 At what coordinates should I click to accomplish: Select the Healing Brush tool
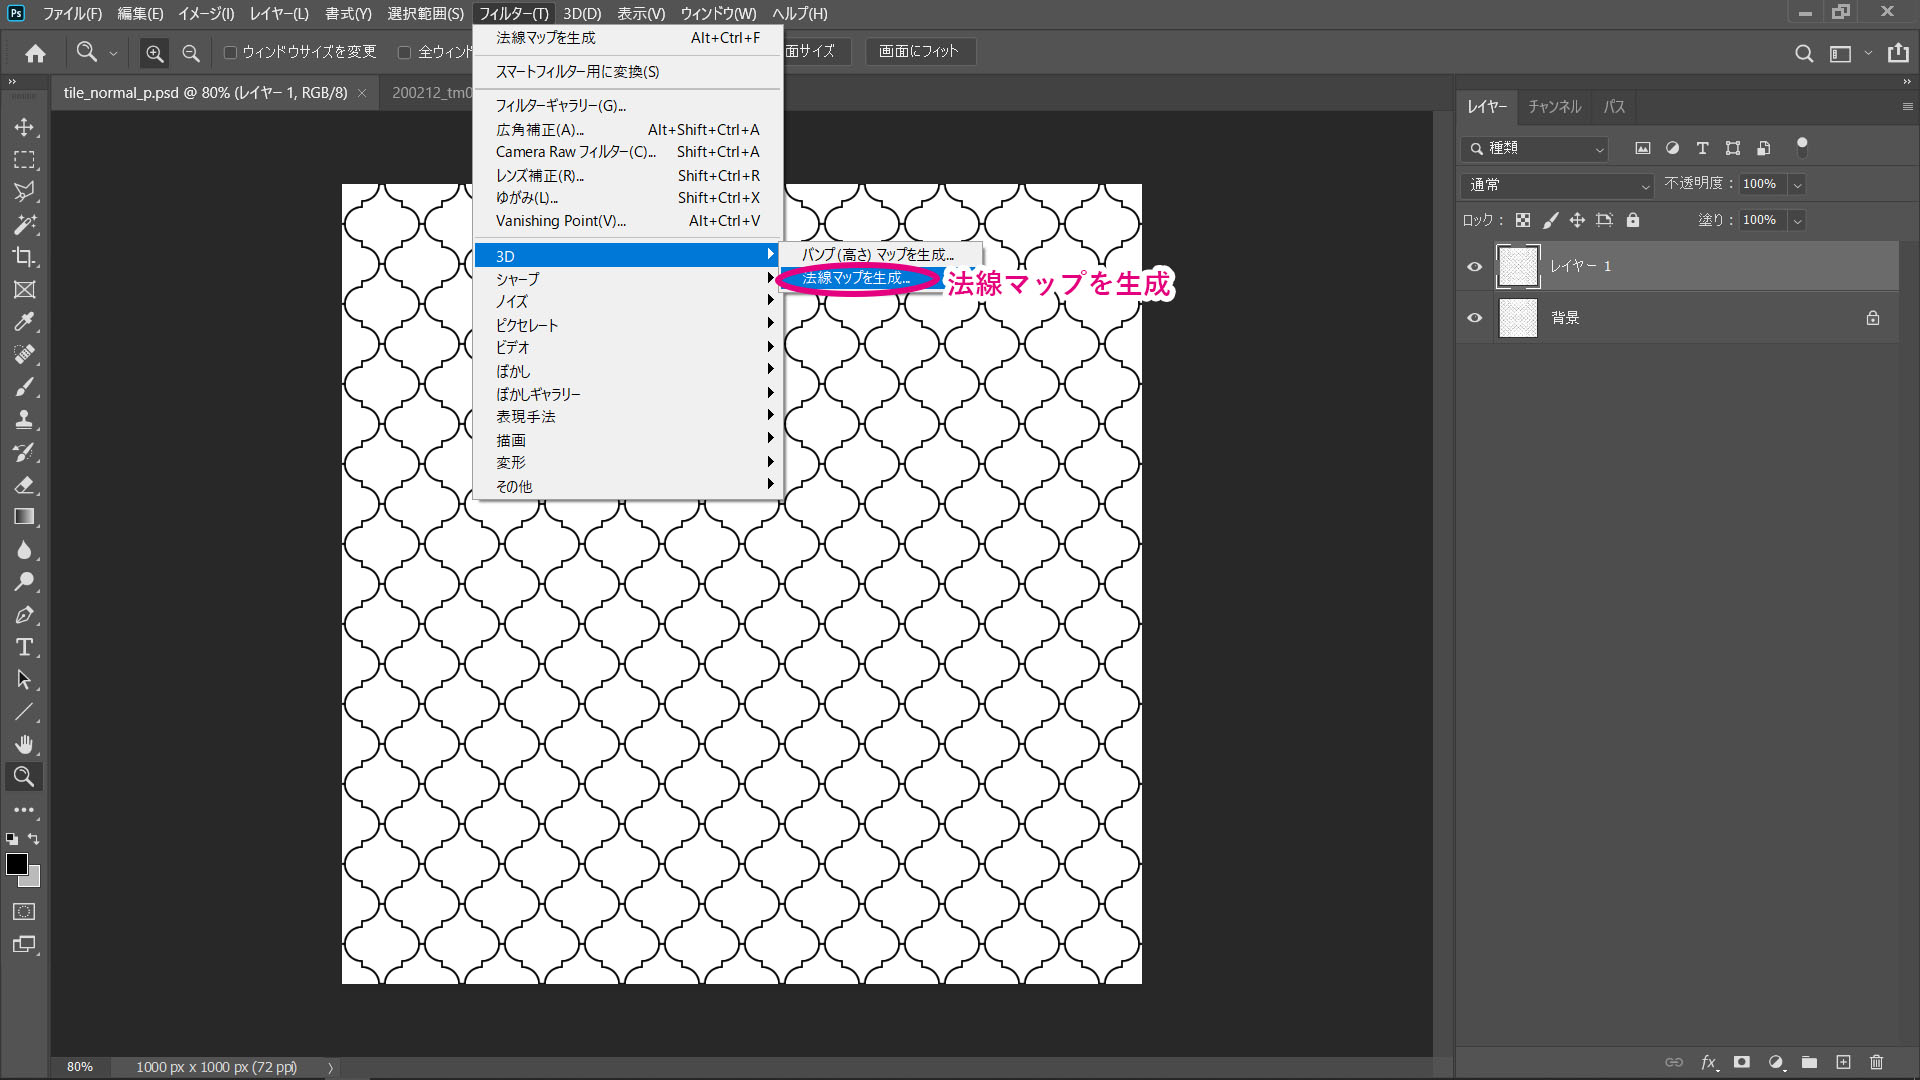click(x=24, y=355)
